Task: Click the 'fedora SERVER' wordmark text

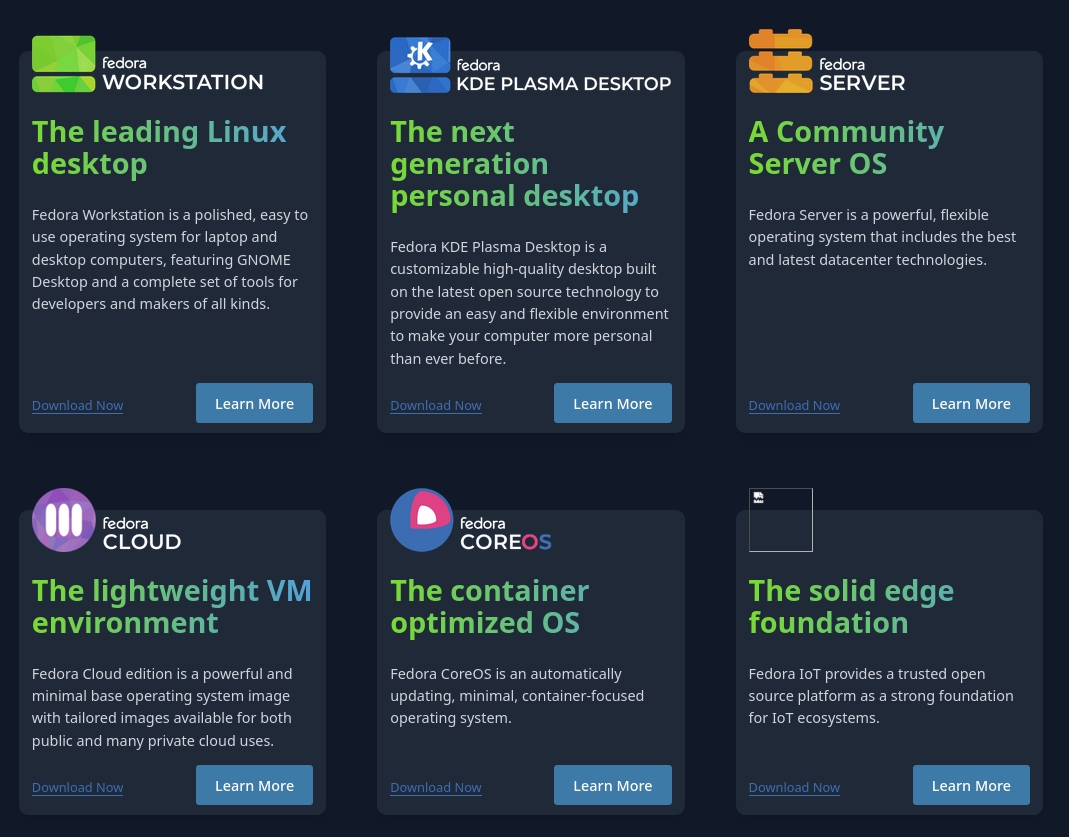Action: (x=862, y=74)
